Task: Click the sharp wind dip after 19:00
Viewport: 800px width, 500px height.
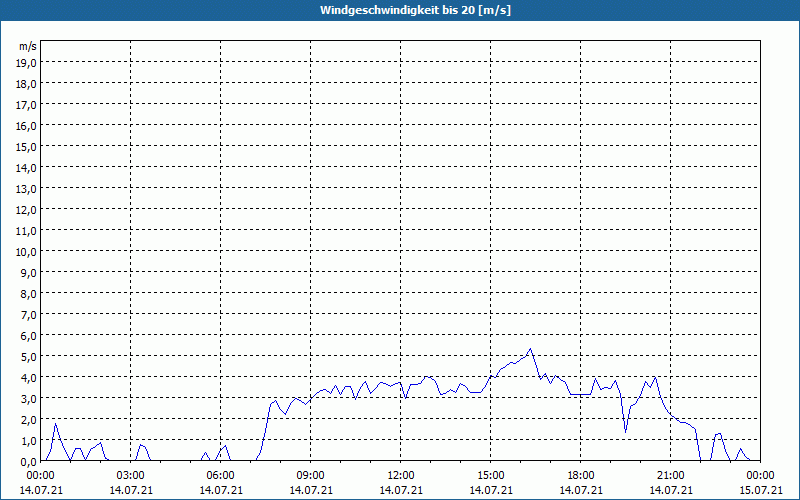Action: click(626, 432)
